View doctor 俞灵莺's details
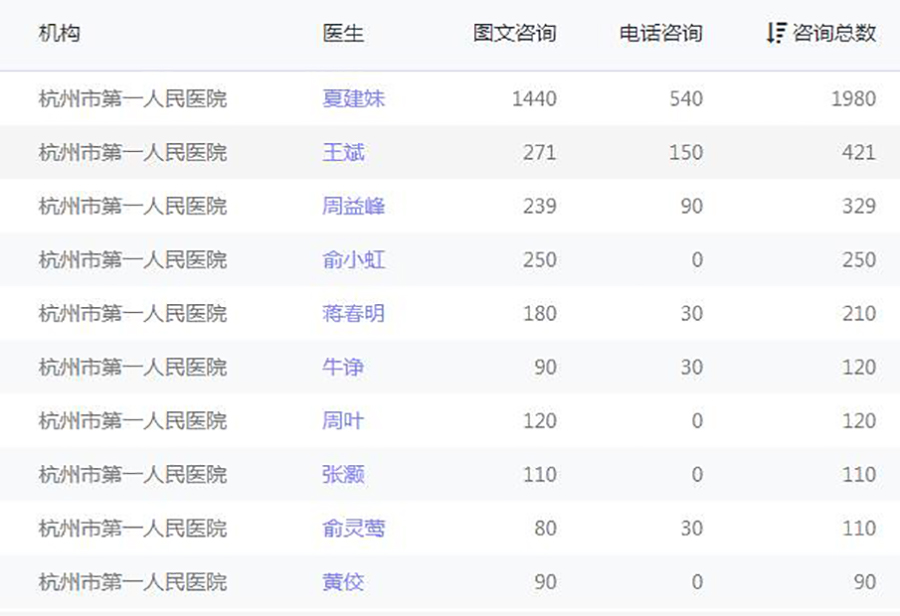This screenshot has width=900, height=616. click(x=353, y=529)
